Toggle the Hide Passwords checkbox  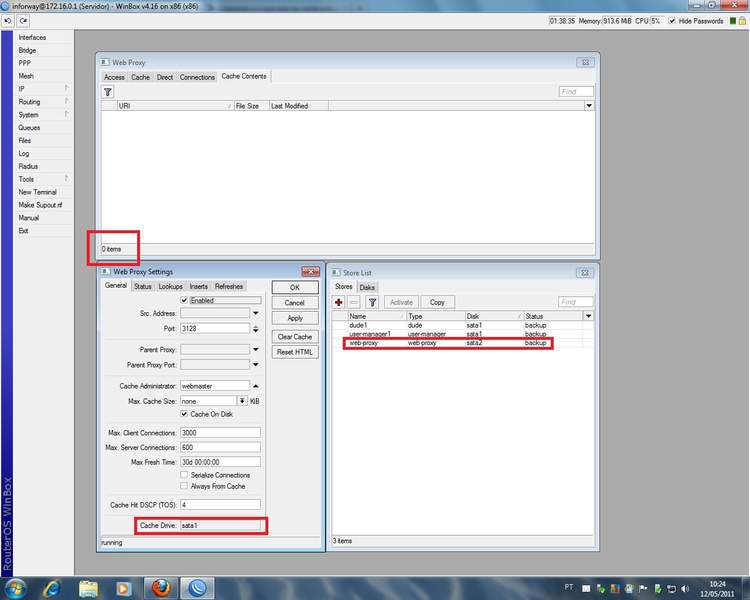[x=672, y=21]
